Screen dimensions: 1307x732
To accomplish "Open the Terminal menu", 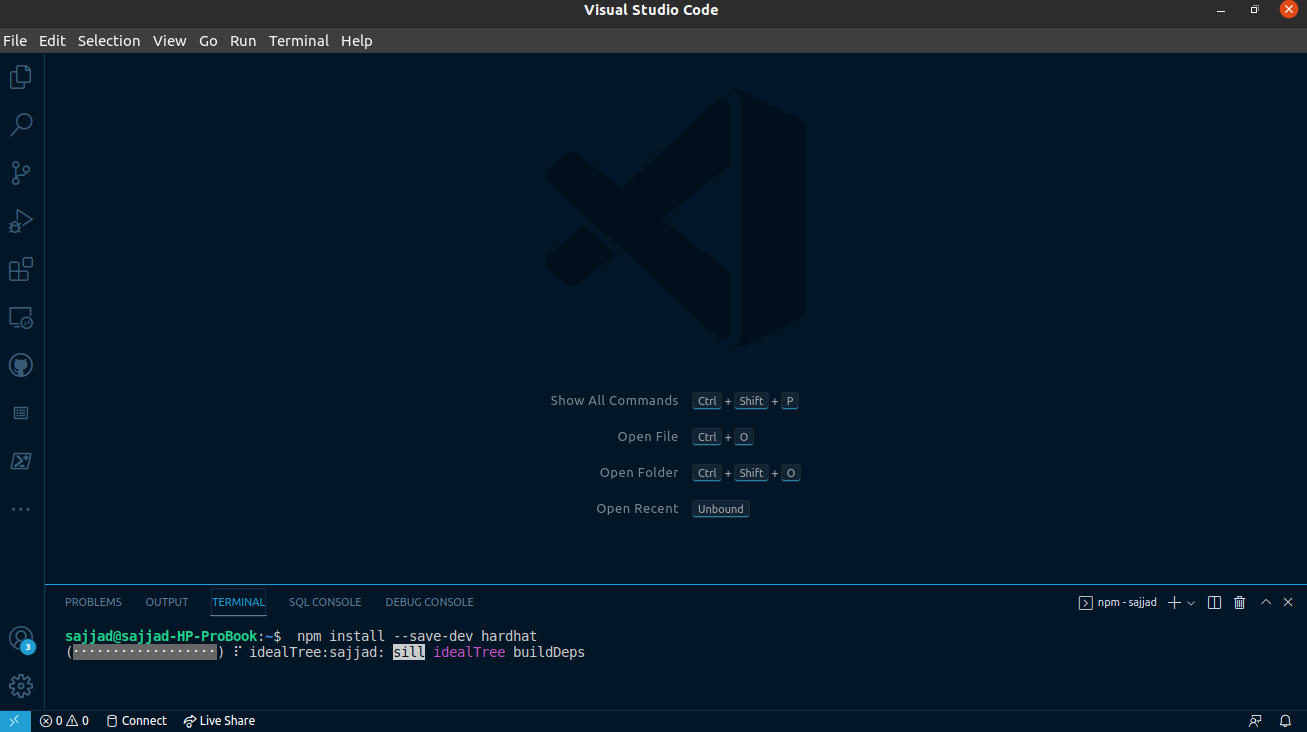I will click(298, 41).
